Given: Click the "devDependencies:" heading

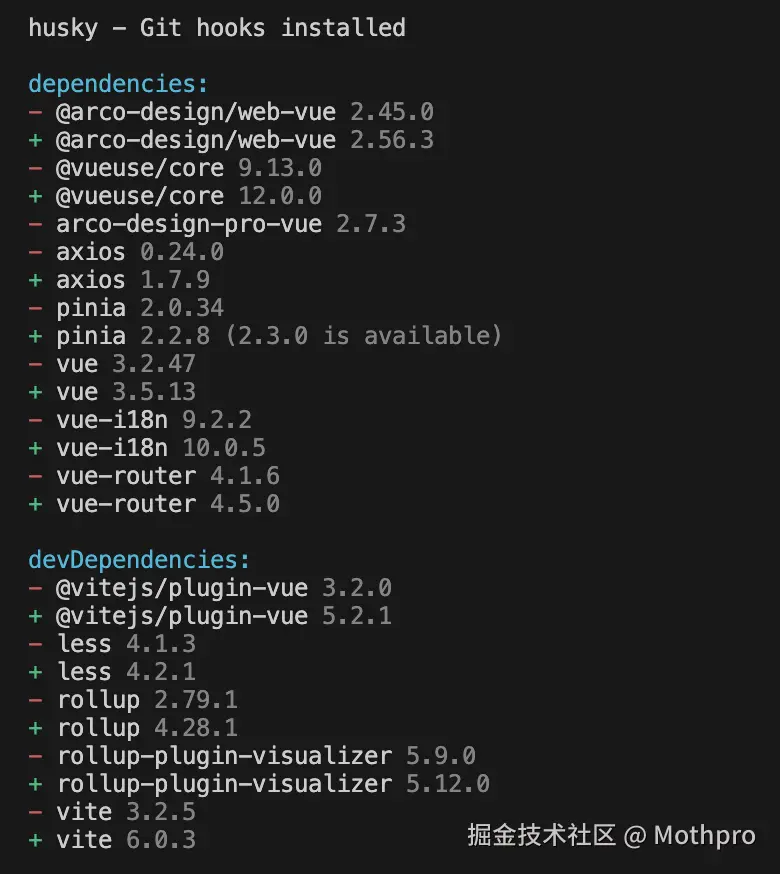Looking at the screenshot, I should tap(139, 560).
